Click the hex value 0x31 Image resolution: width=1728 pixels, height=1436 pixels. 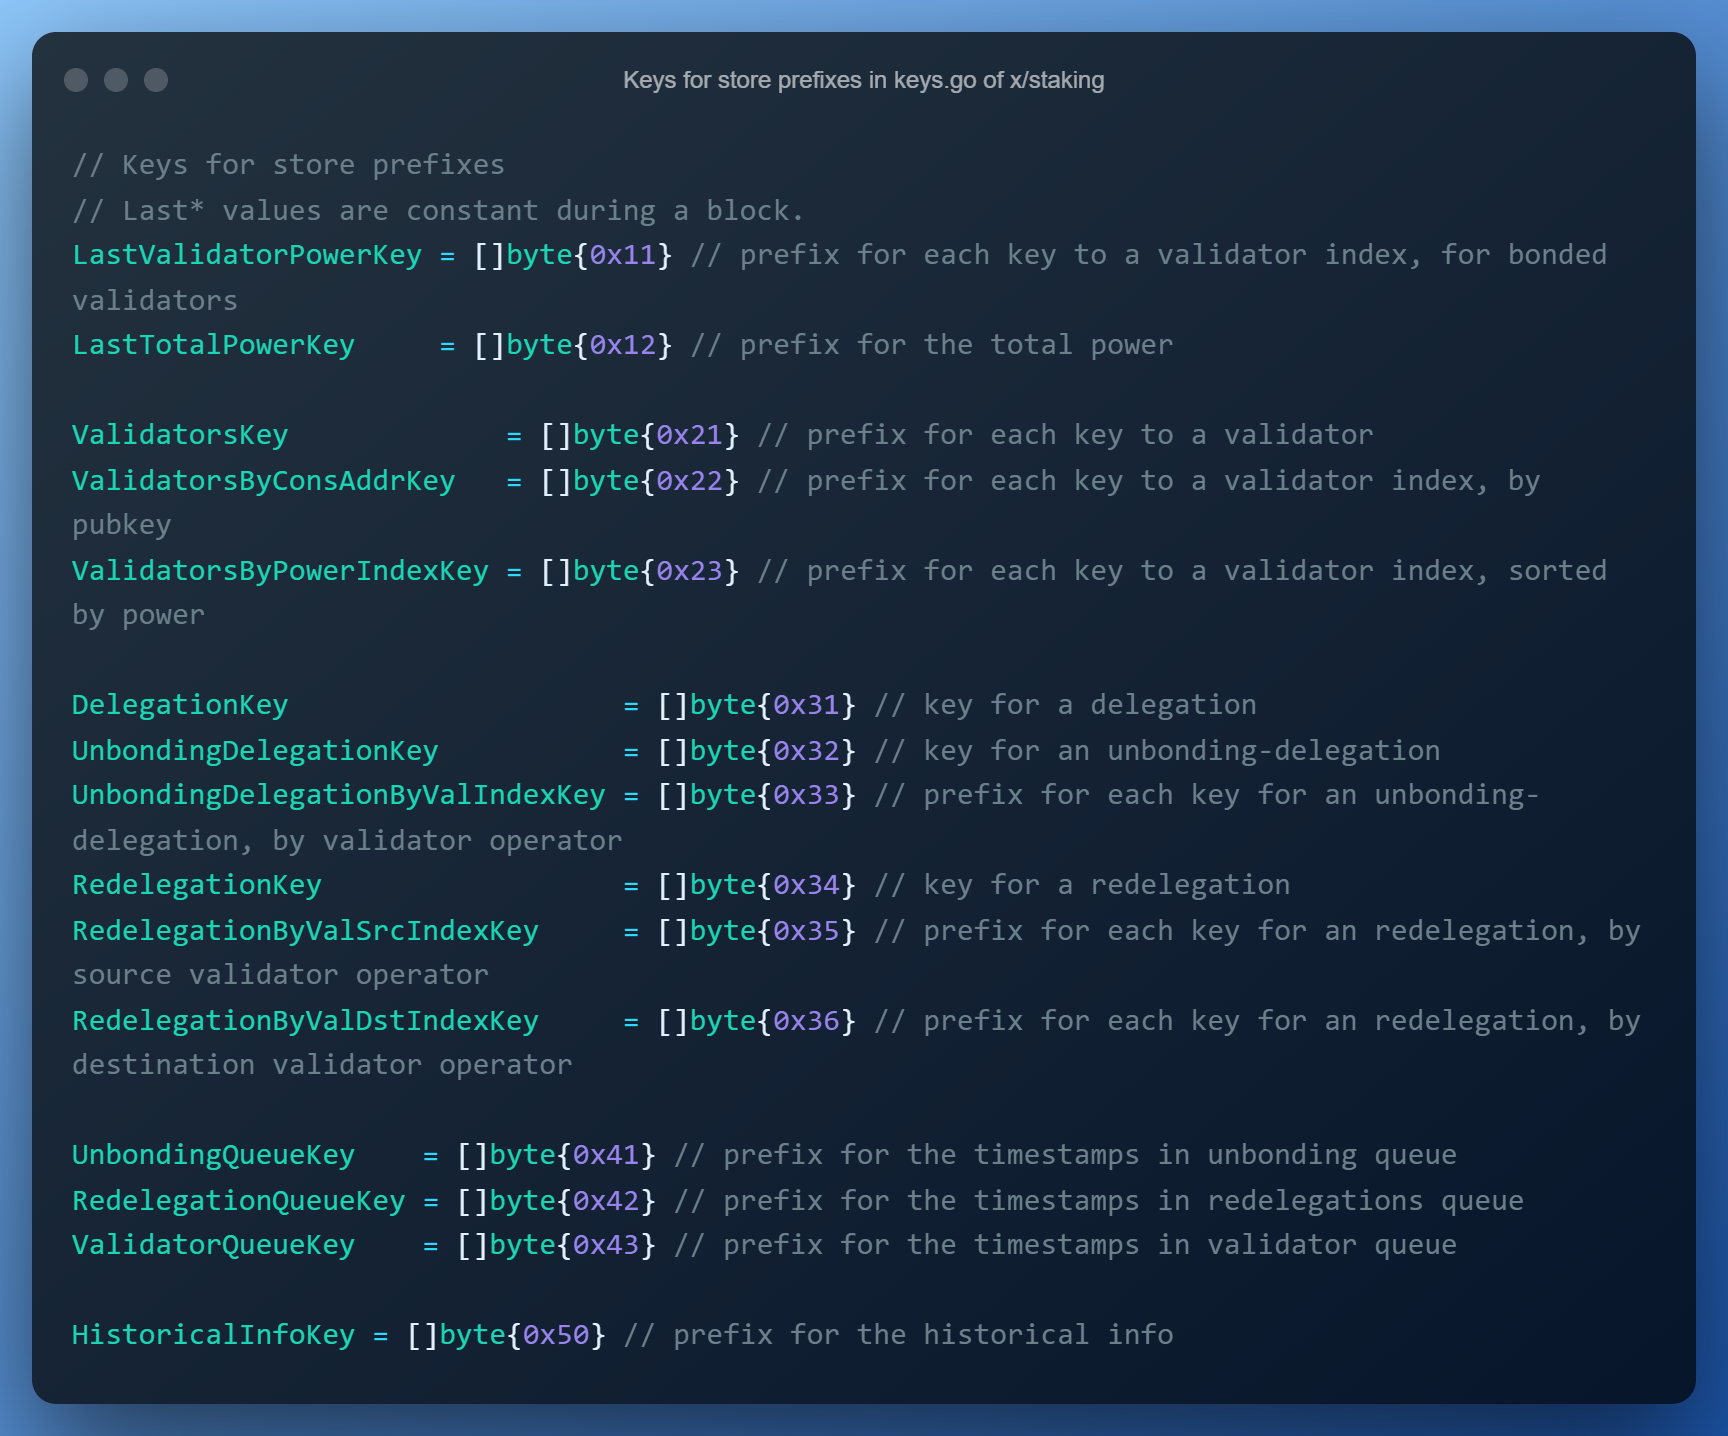click(x=807, y=705)
